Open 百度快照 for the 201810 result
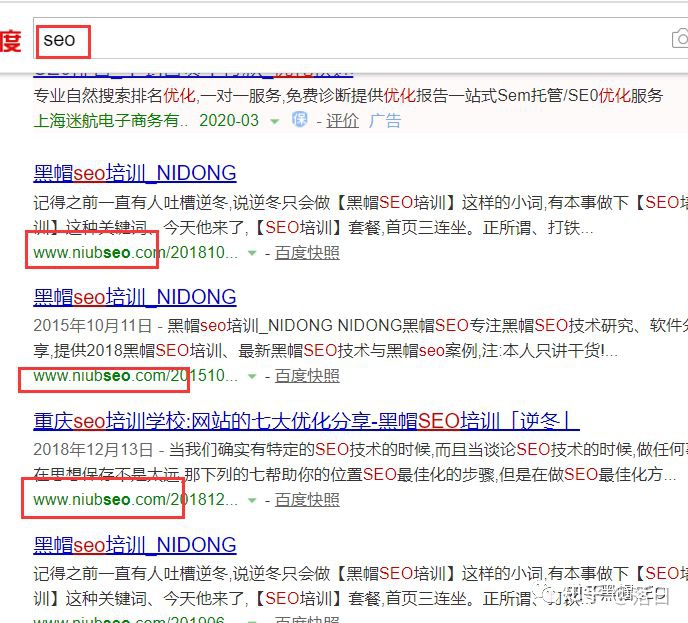This screenshot has height=623, width=688. (307, 253)
